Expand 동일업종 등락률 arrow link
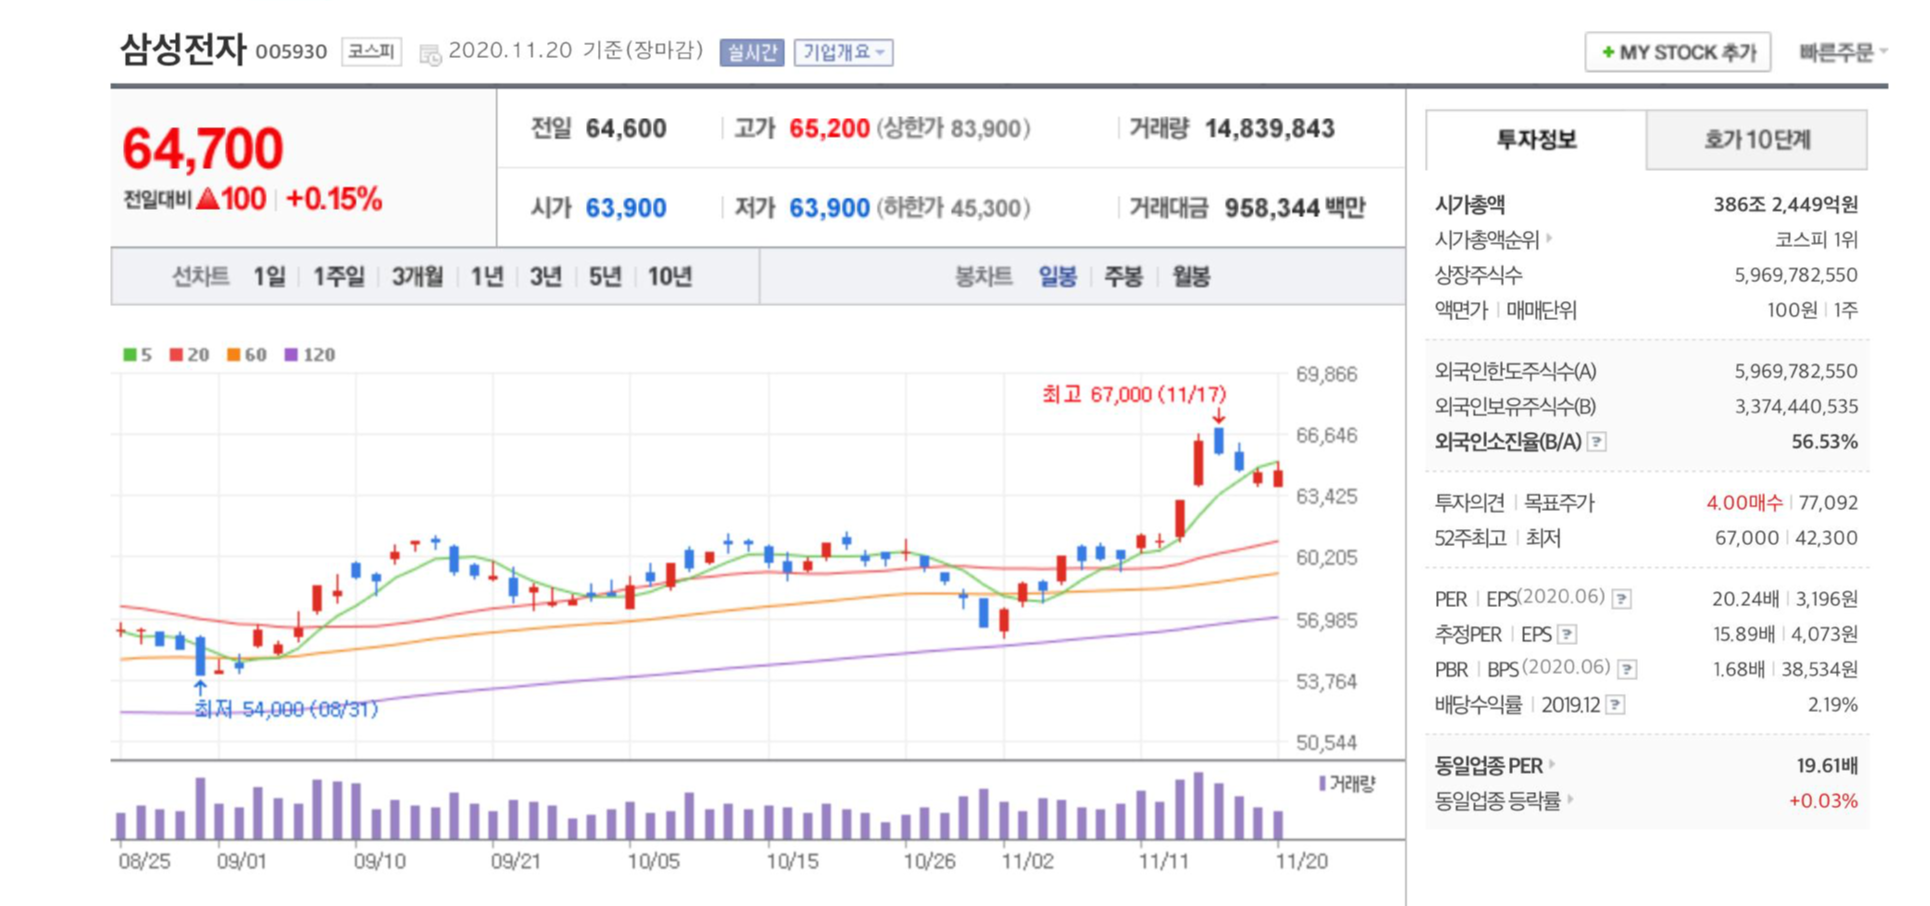Screen dimensions: 1930x906 point(1569,799)
